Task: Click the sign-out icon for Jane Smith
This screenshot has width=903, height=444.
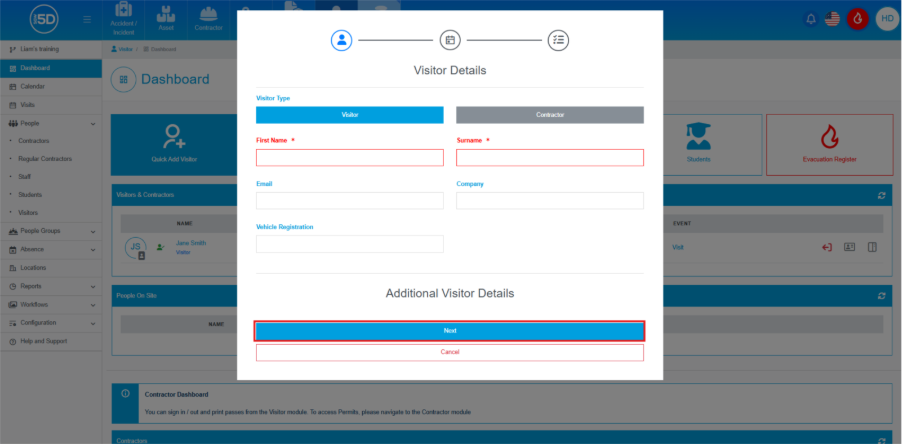Action: (x=827, y=247)
